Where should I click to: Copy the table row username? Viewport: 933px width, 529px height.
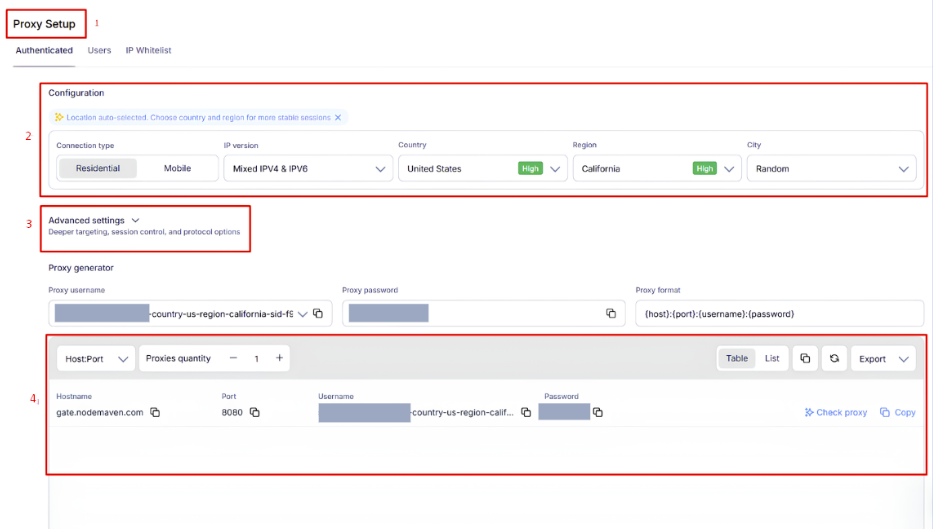coord(526,412)
